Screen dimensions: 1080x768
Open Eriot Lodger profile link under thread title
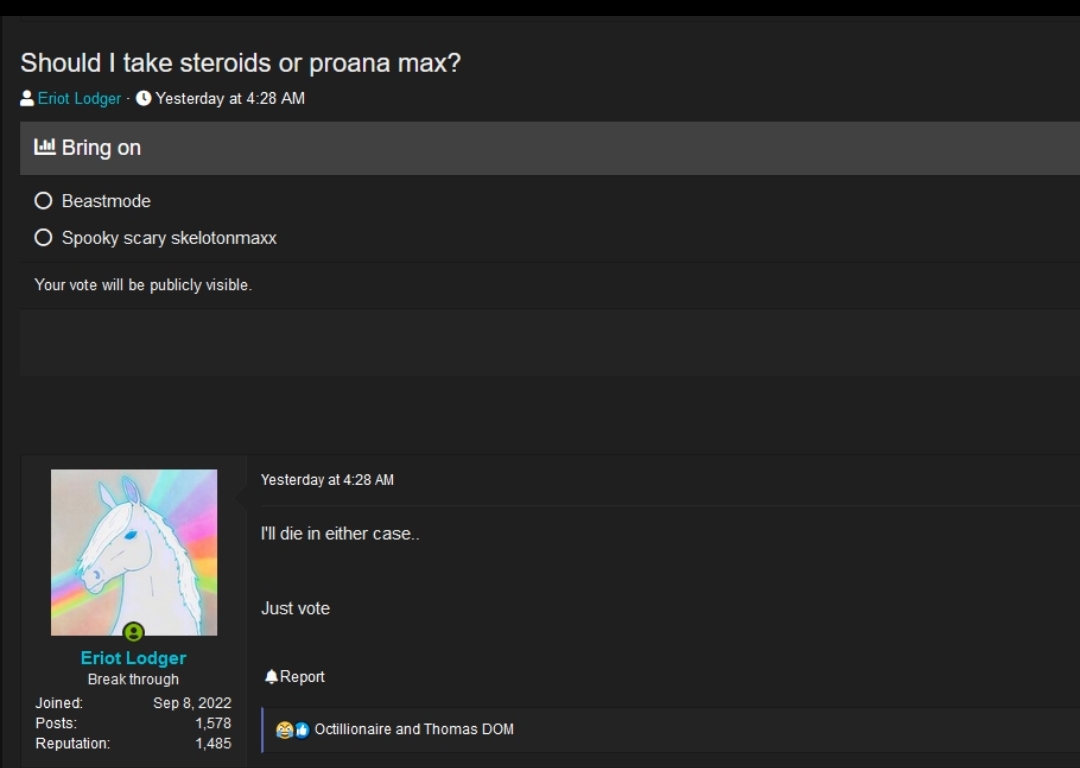pos(79,98)
